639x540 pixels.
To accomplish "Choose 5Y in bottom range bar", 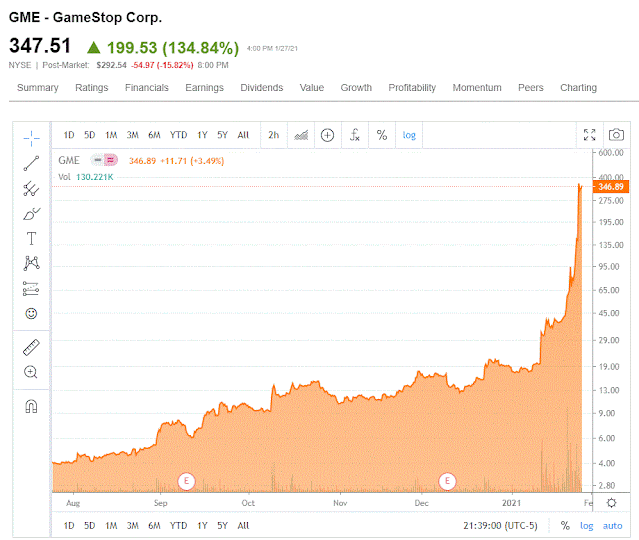I will pos(222,526).
